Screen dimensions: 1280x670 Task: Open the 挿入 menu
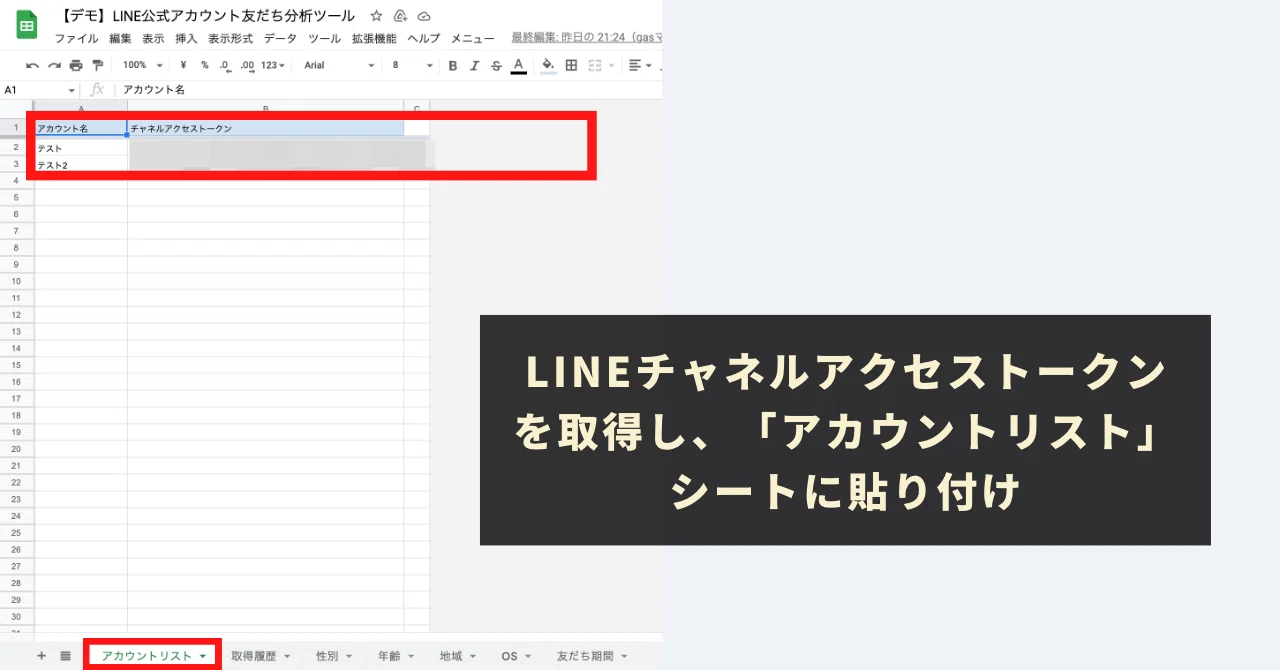tap(186, 38)
